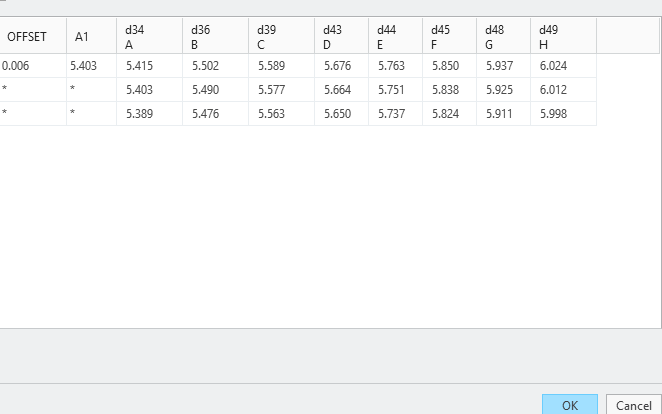Click the d49 H column header
This screenshot has height=414, width=662.
pyautogui.click(x=563, y=37)
